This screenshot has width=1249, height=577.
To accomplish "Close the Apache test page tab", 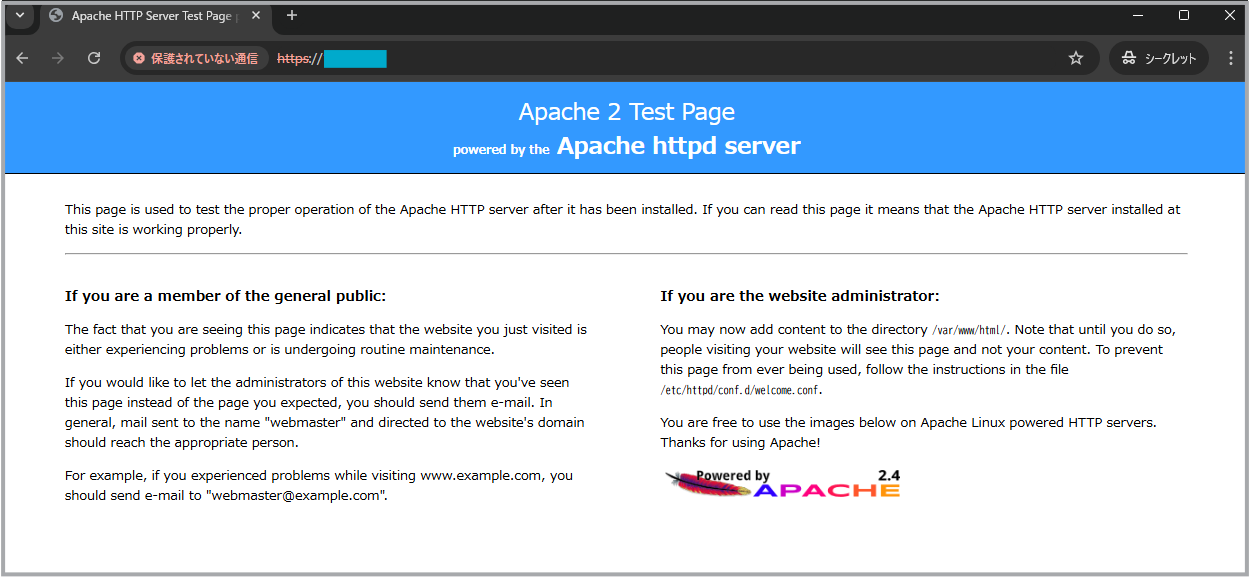I will (255, 16).
